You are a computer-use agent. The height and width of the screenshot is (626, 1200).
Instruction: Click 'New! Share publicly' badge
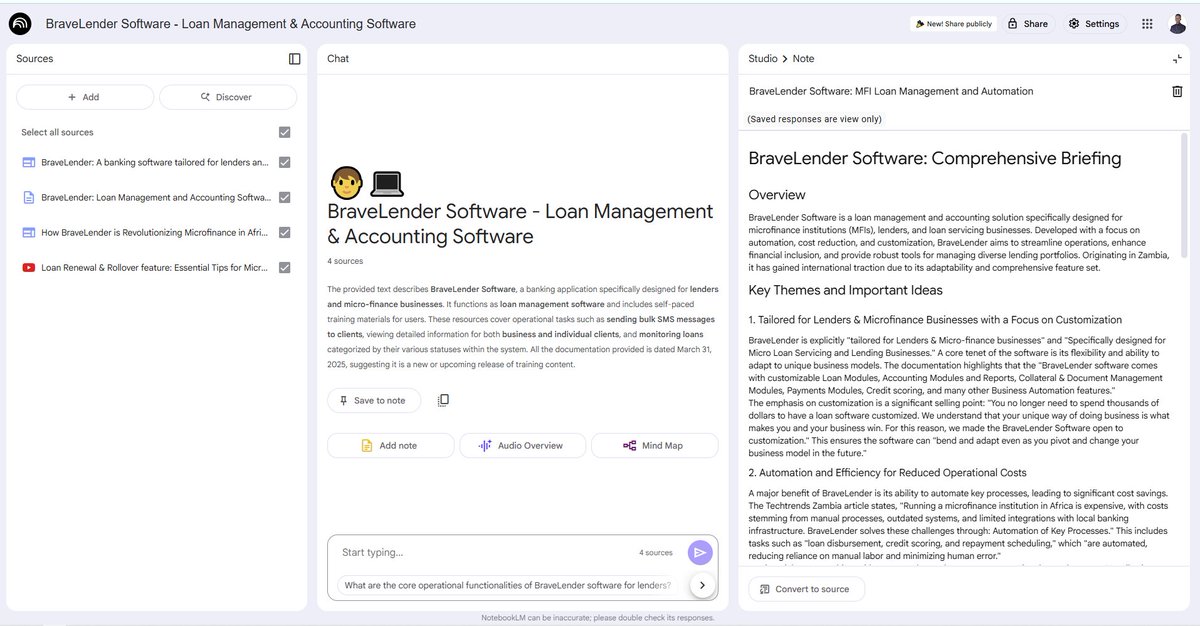953,24
